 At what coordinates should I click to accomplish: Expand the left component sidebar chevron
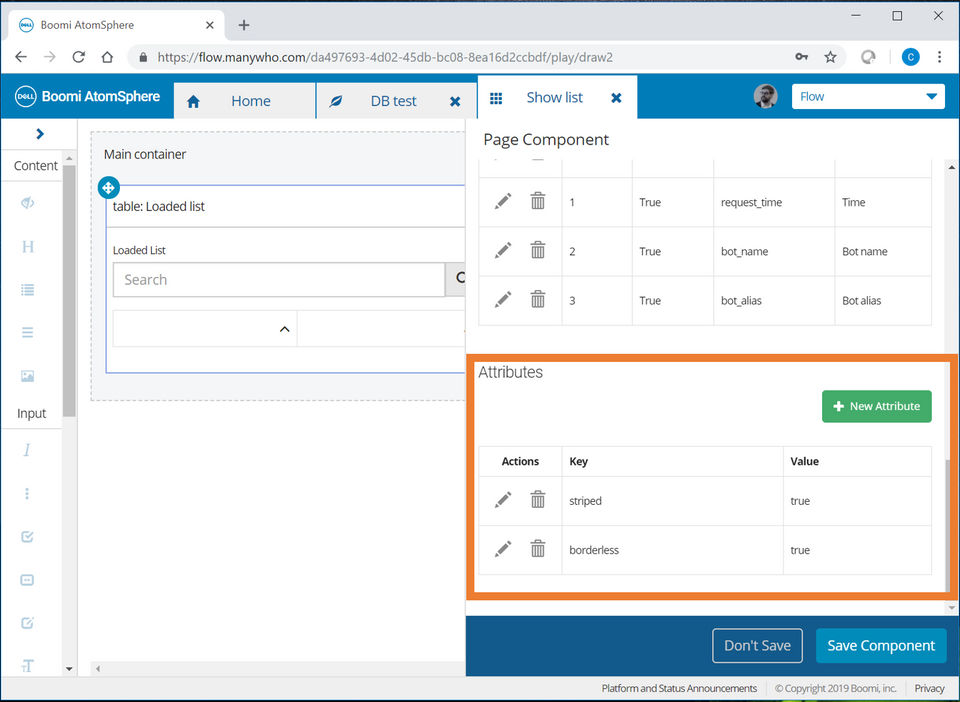39,133
